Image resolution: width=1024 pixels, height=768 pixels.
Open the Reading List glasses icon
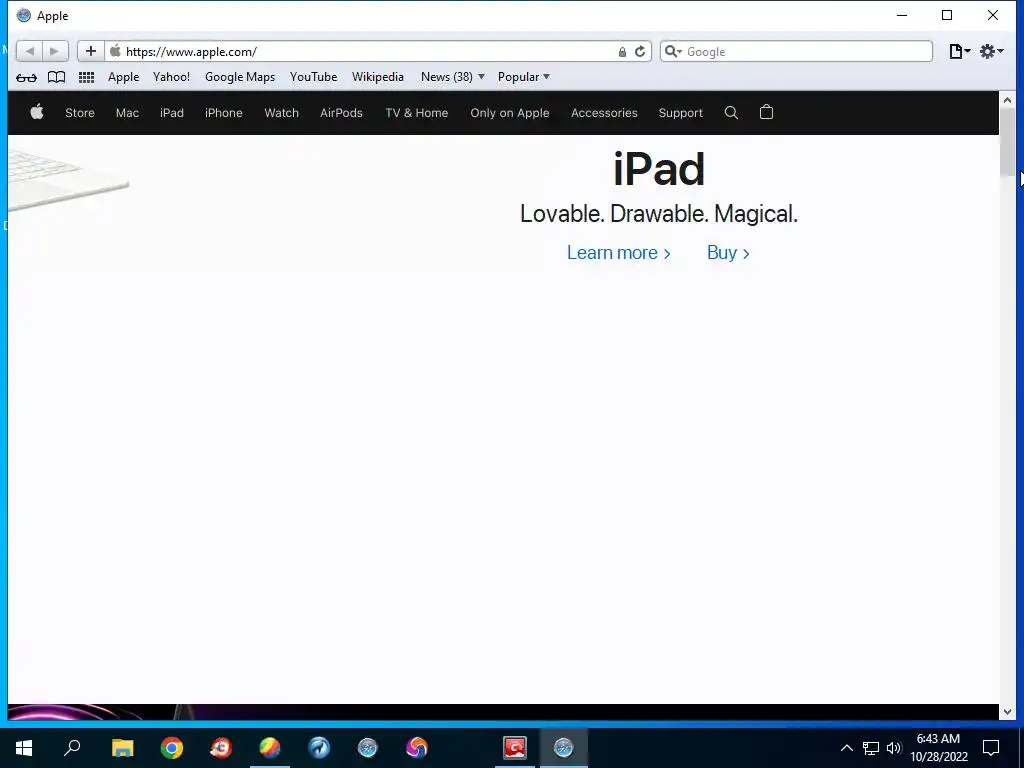(x=26, y=77)
